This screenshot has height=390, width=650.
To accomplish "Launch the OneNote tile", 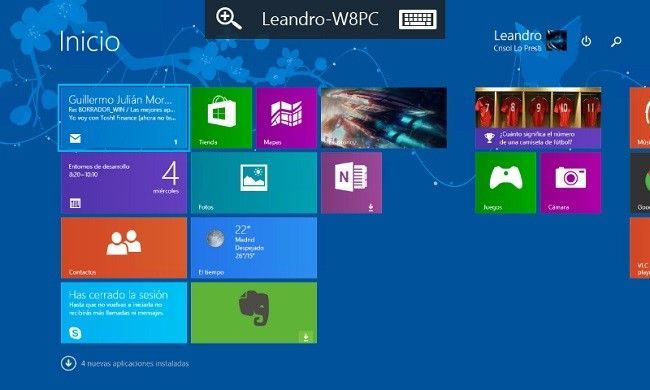I will [352, 183].
